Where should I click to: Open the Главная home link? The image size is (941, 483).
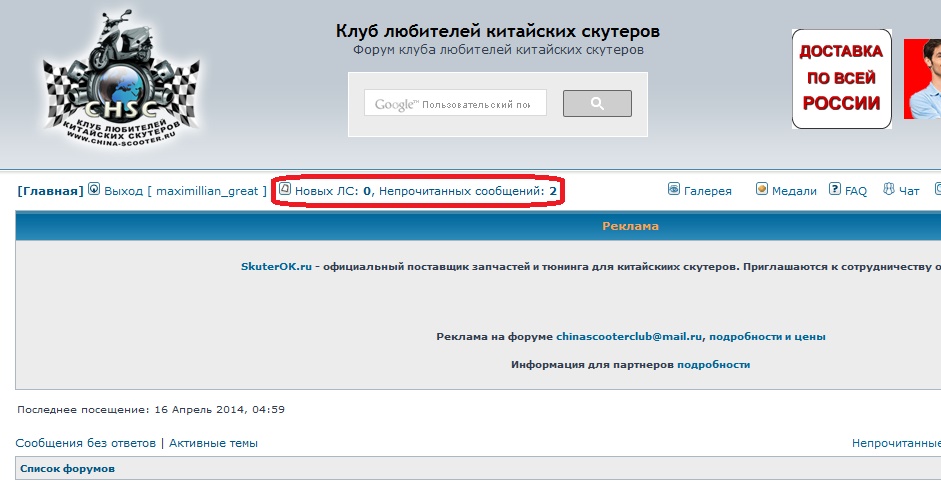click(51, 191)
